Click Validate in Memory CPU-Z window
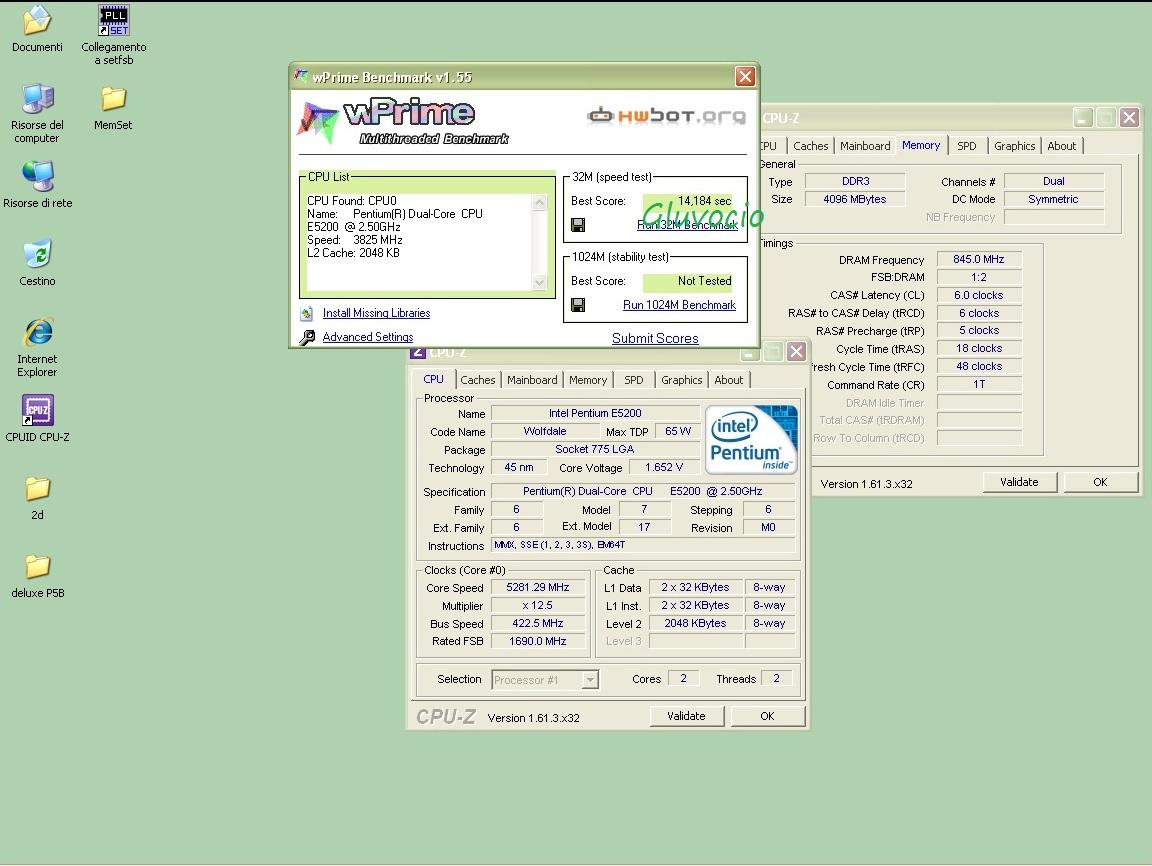Screen dimensions: 1152x866 (1019, 482)
